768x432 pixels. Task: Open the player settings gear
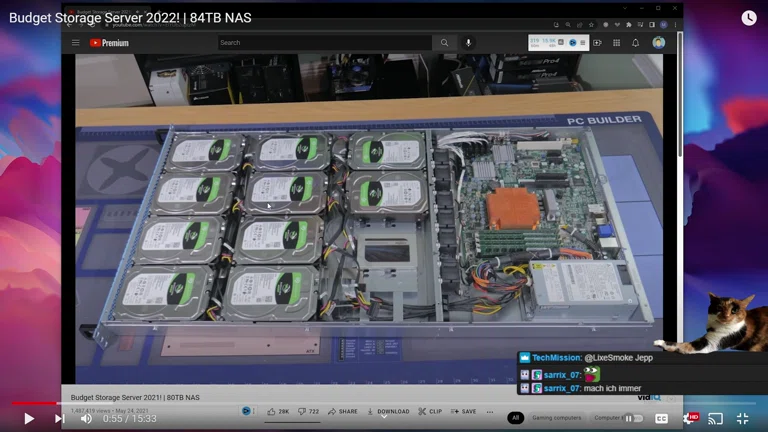coord(689,418)
